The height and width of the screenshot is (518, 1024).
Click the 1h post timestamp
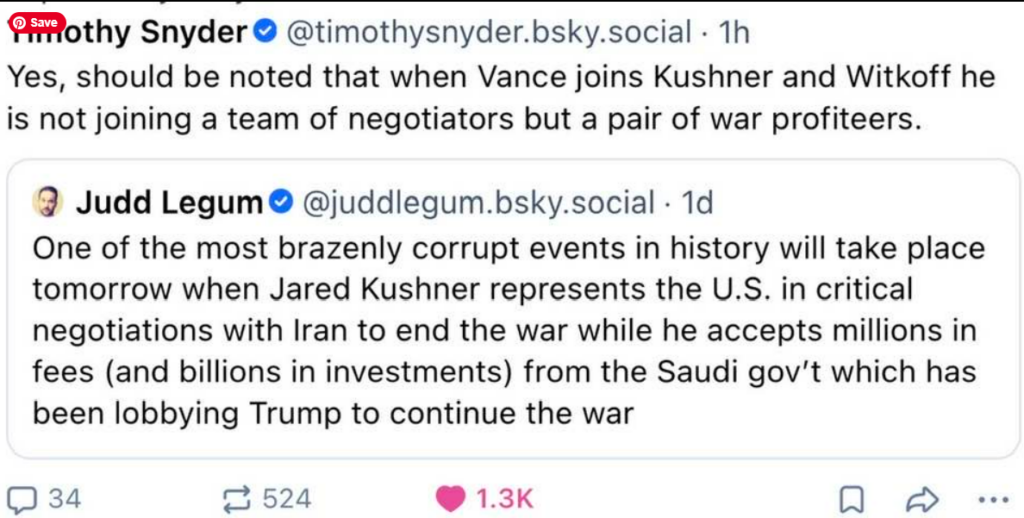(735, 32)
